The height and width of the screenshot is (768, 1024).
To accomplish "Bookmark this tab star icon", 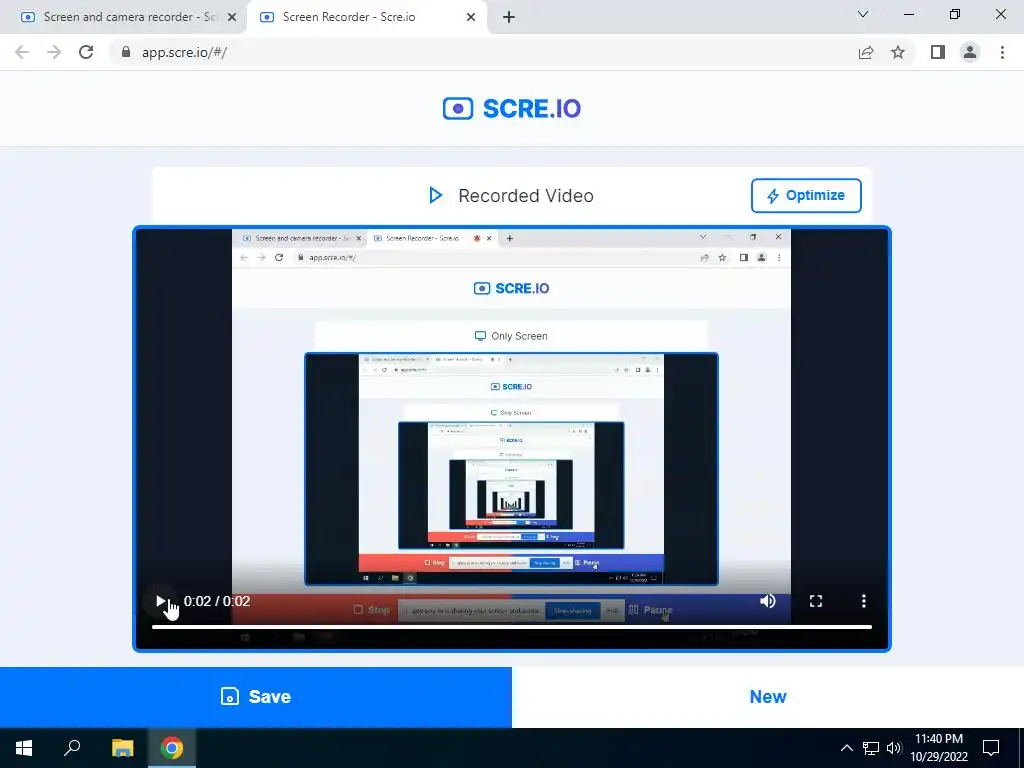I will [x=898, y=52].
